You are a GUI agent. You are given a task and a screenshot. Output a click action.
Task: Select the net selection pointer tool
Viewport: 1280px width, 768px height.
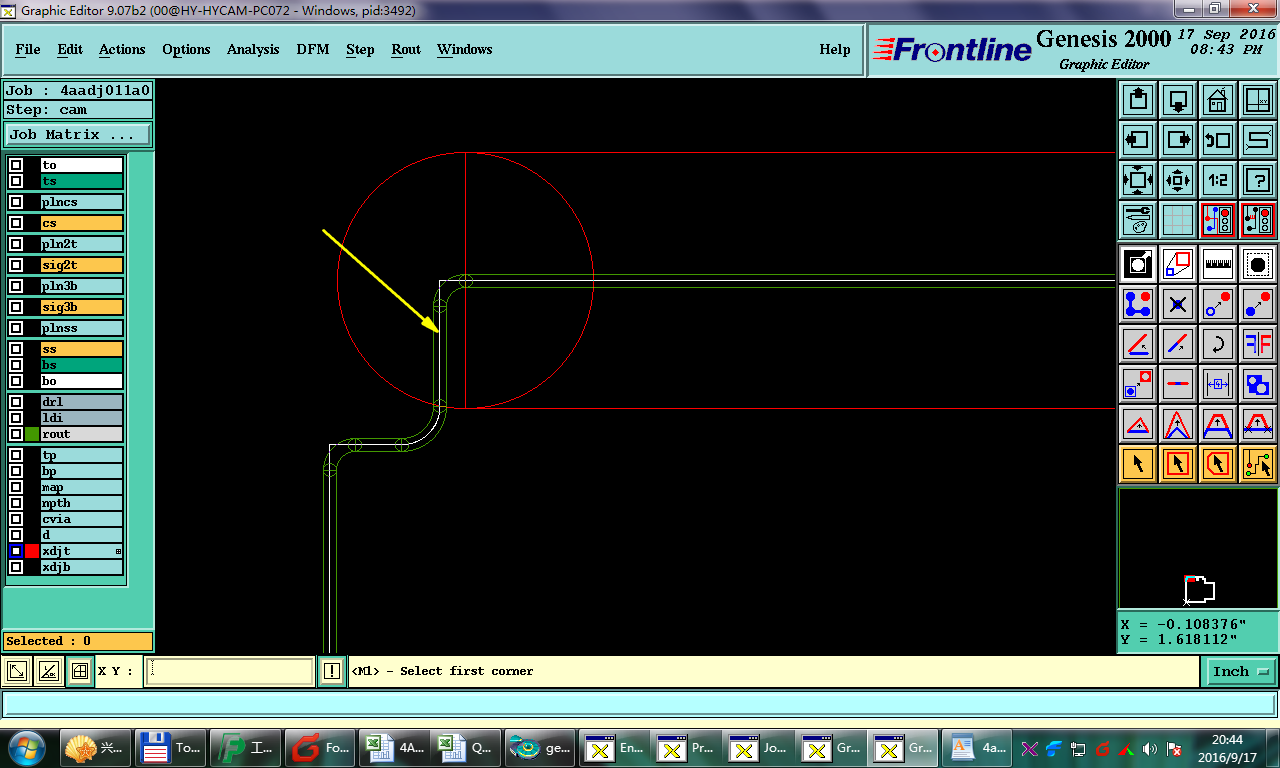pyautogui.click(x=1257, y=464)
